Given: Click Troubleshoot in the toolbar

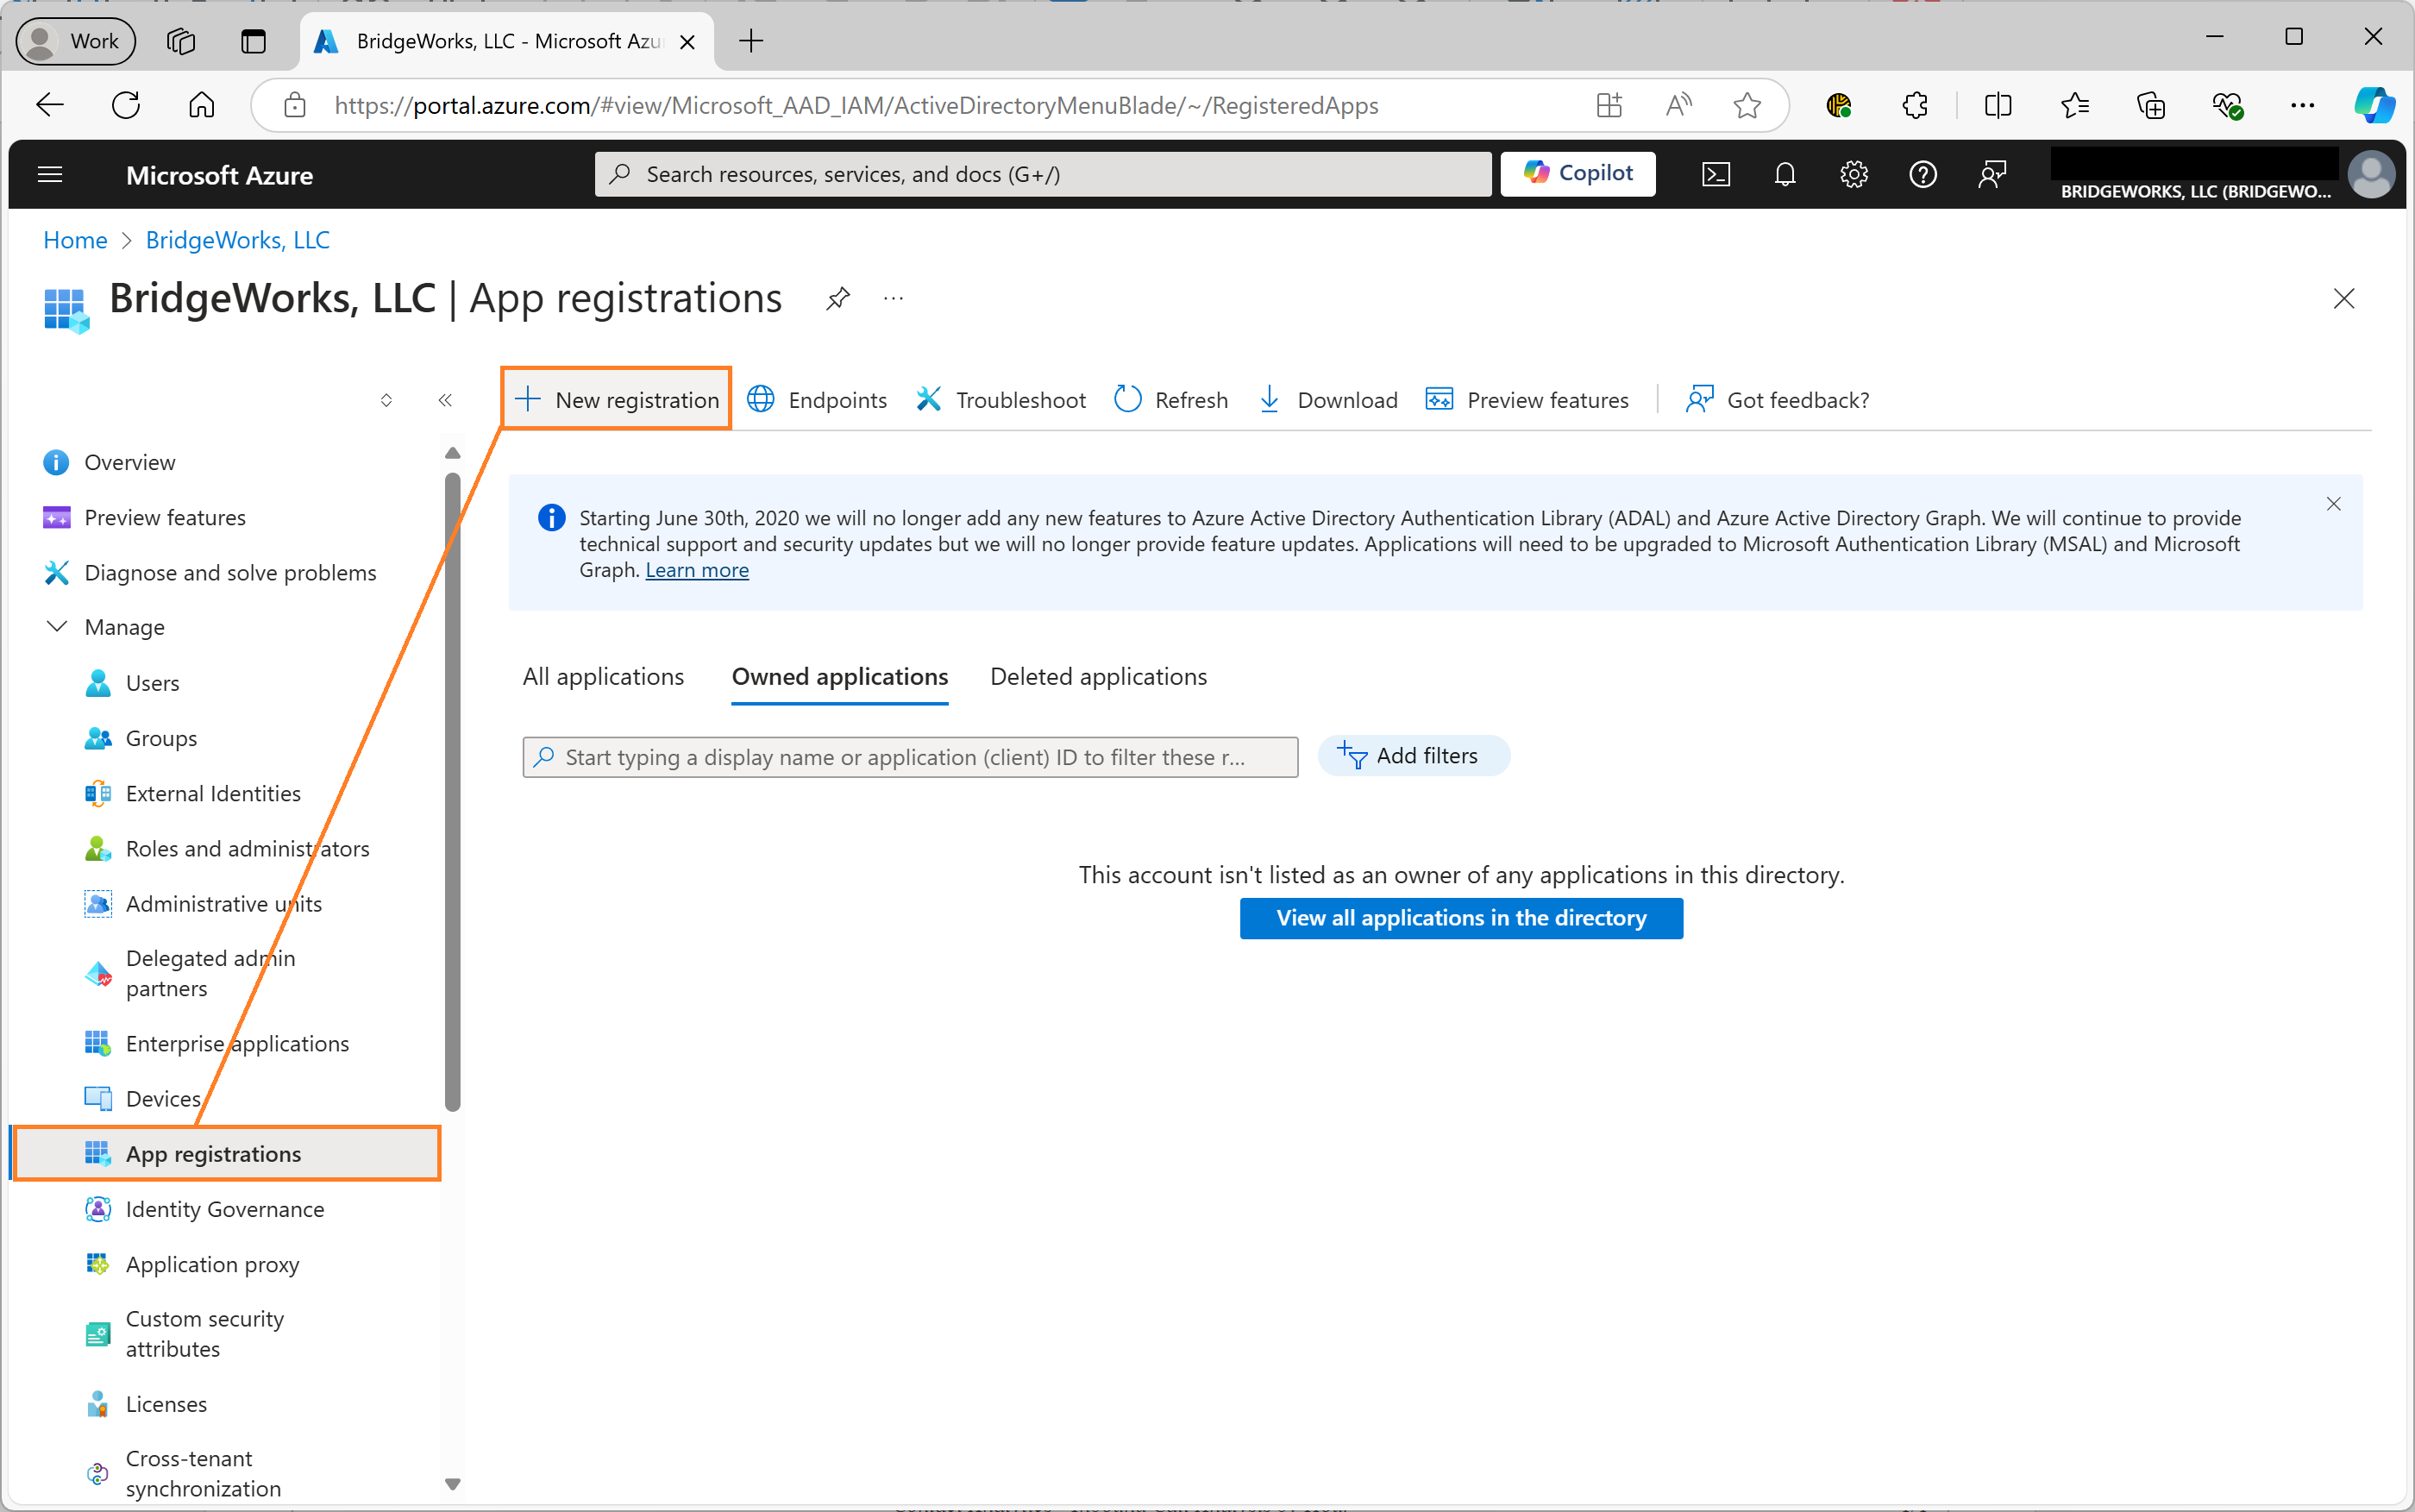Looking at the screenshot, I should click(1001, 400).
